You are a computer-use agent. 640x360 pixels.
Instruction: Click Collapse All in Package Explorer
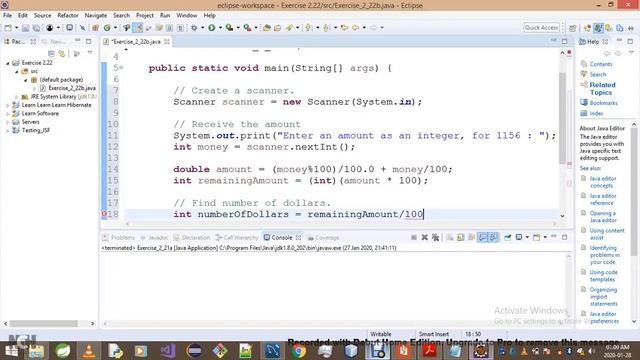[51, 53]
